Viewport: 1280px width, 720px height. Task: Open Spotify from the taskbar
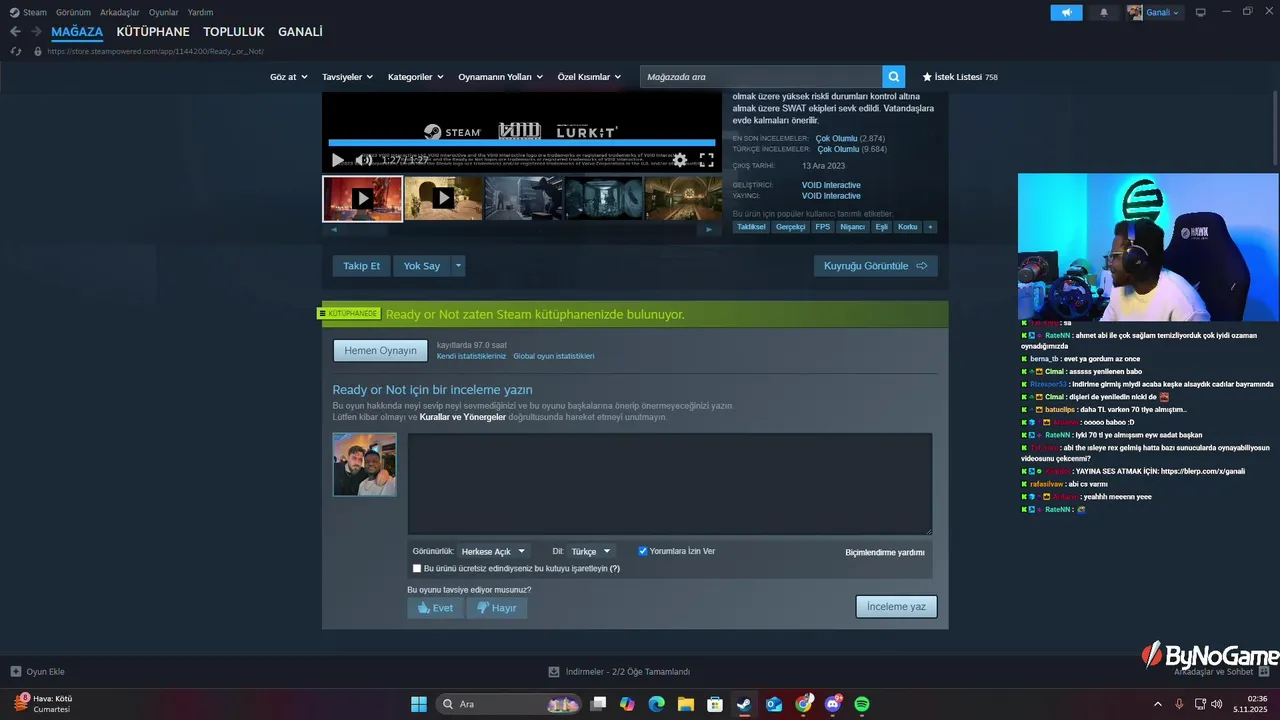862,704
